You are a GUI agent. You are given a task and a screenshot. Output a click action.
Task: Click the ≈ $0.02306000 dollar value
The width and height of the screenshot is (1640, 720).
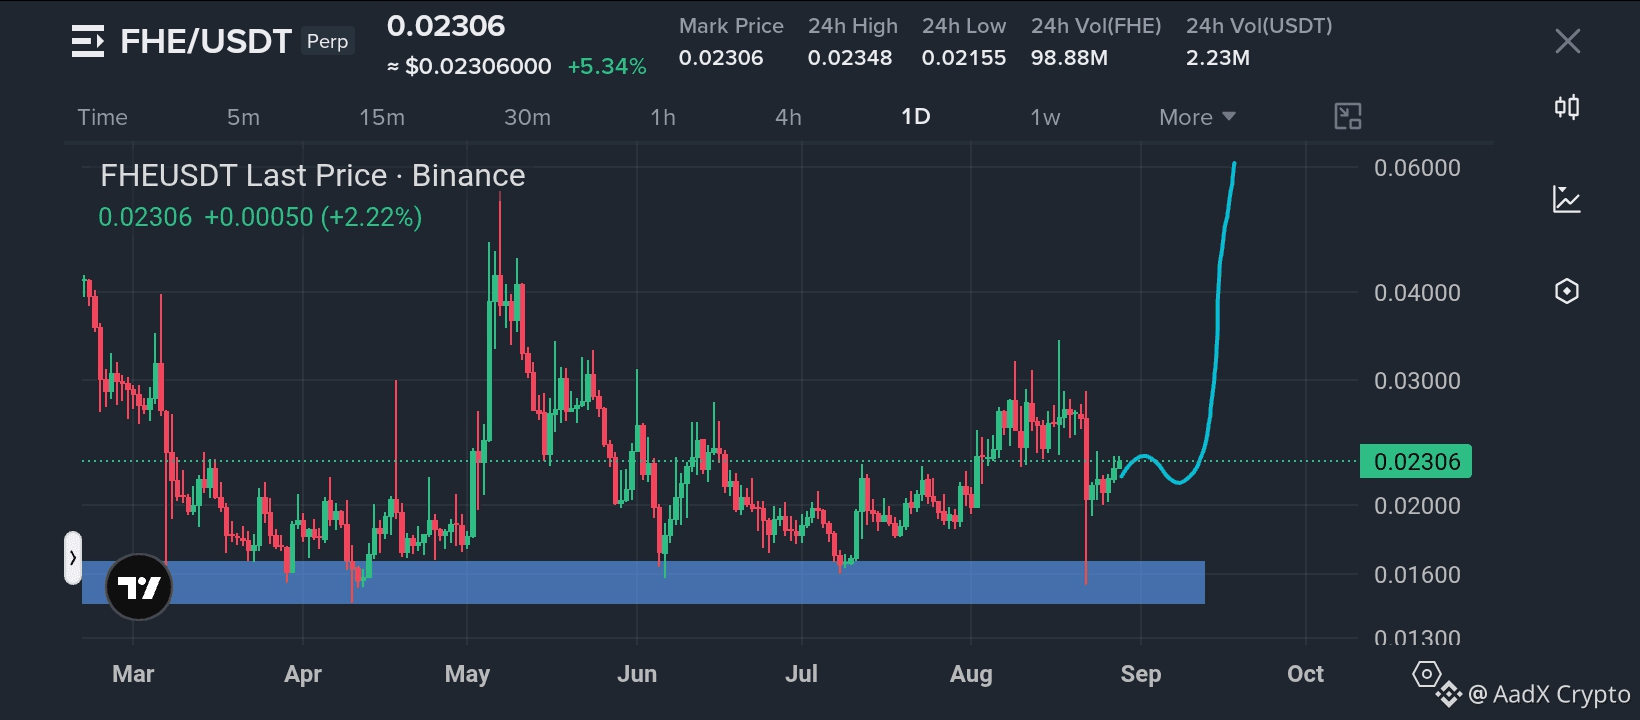pos(469,67)
